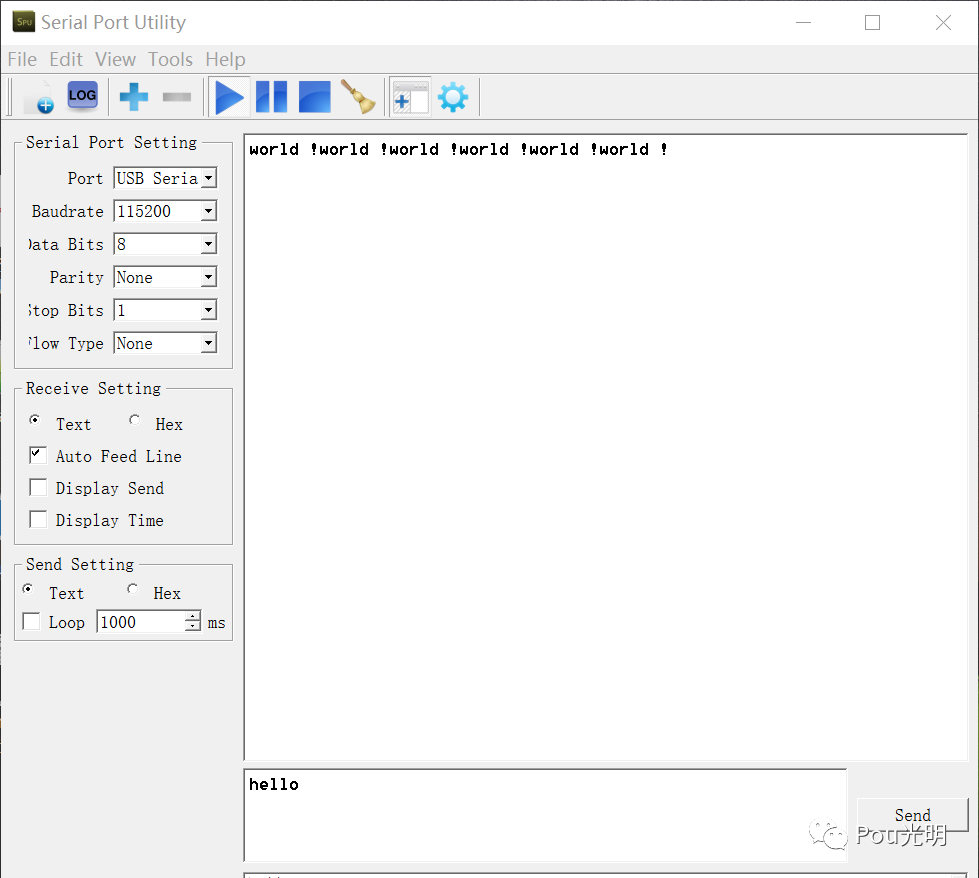The image size is (979, 878).
Task: Maximize the Serial Port Utility window
Action: (x=872, y=22)
